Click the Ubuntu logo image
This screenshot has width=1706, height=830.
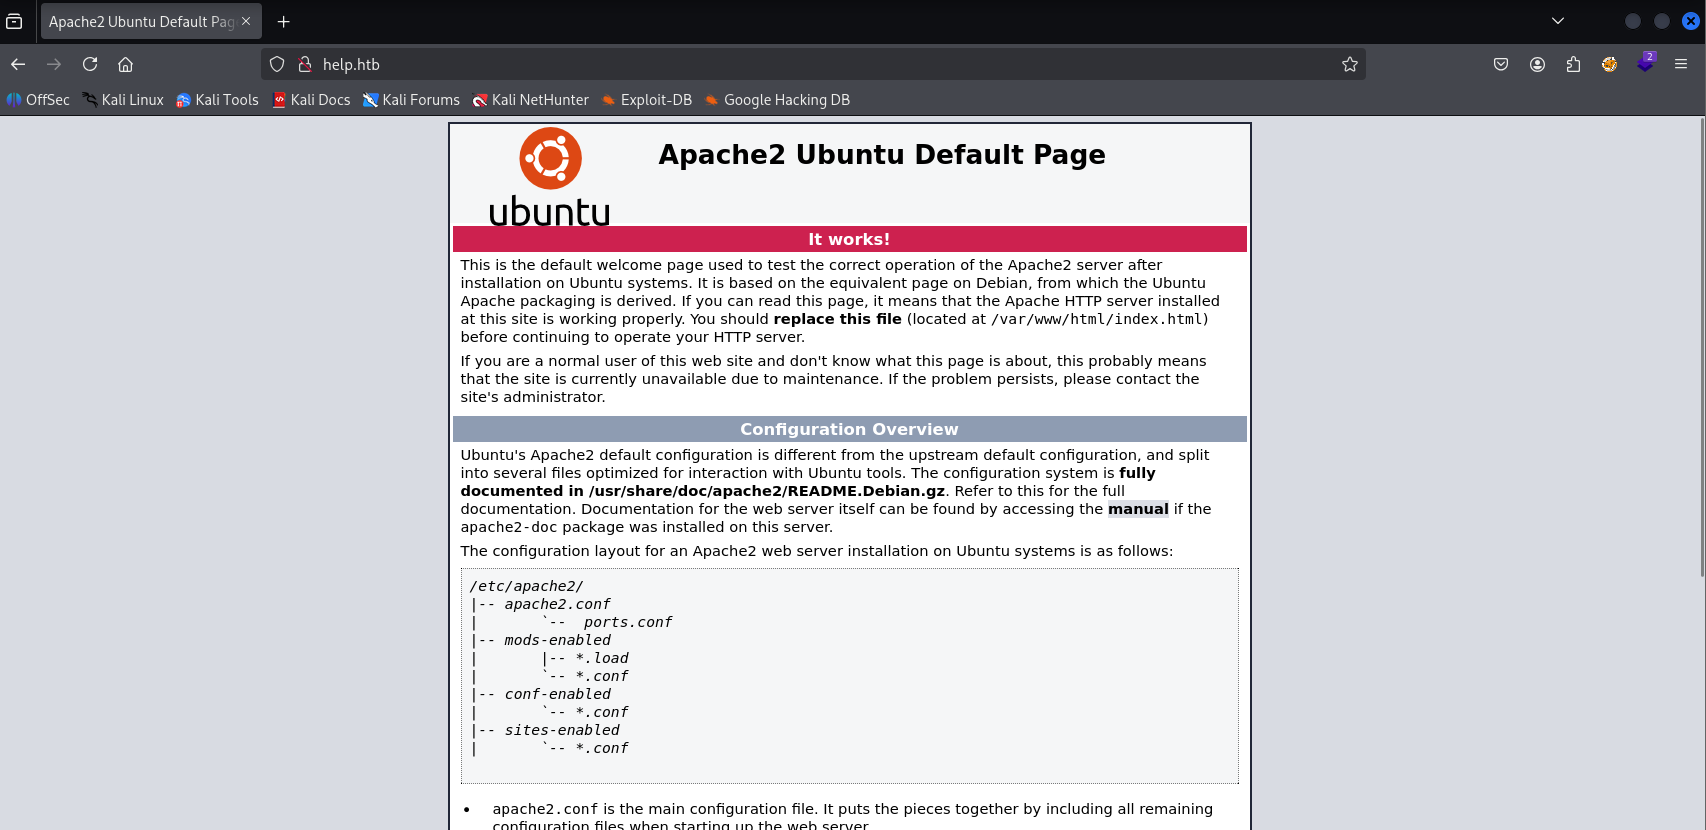(549, 177)
